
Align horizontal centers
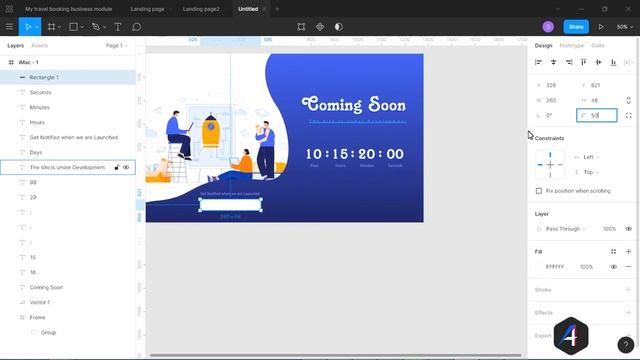coord(553,62)
